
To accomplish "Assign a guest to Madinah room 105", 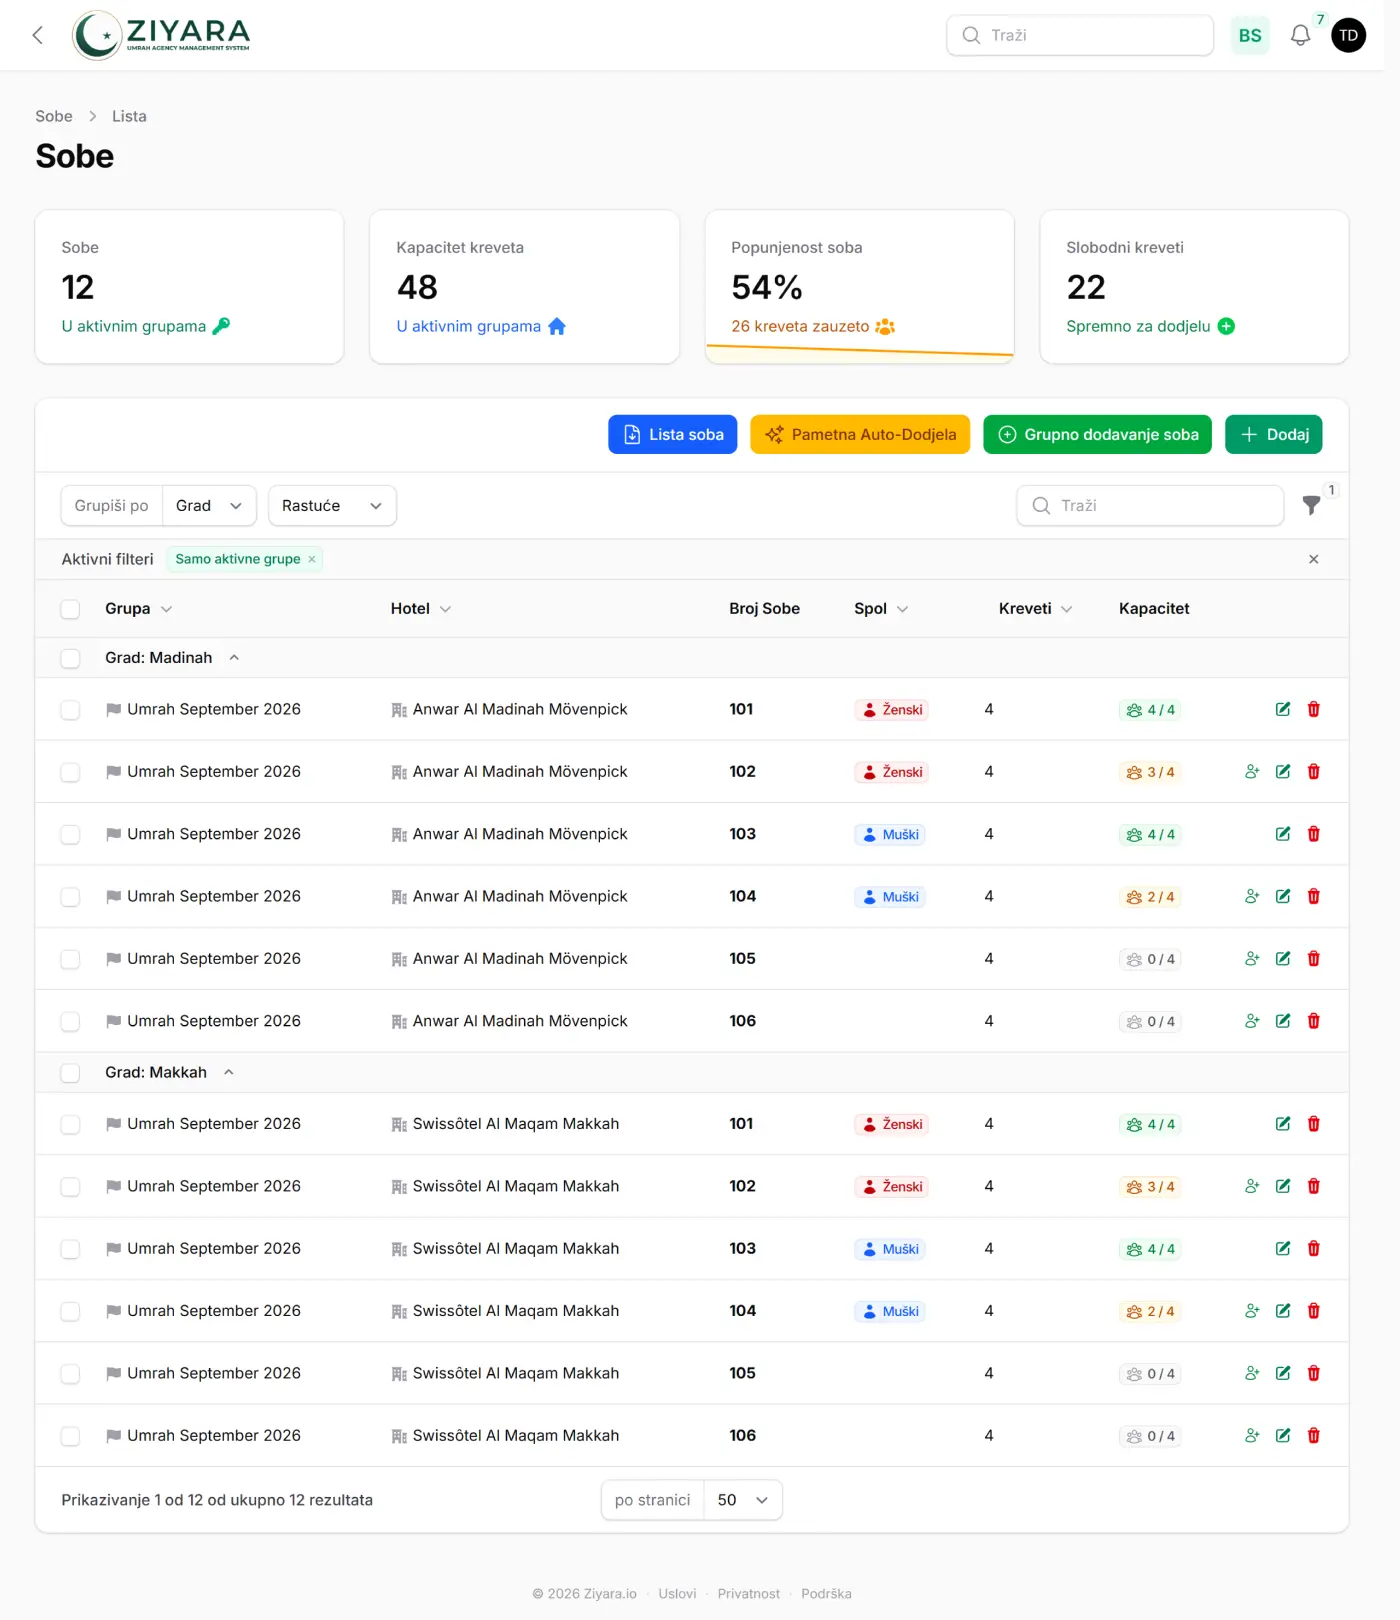I will tap(1252, 958).
